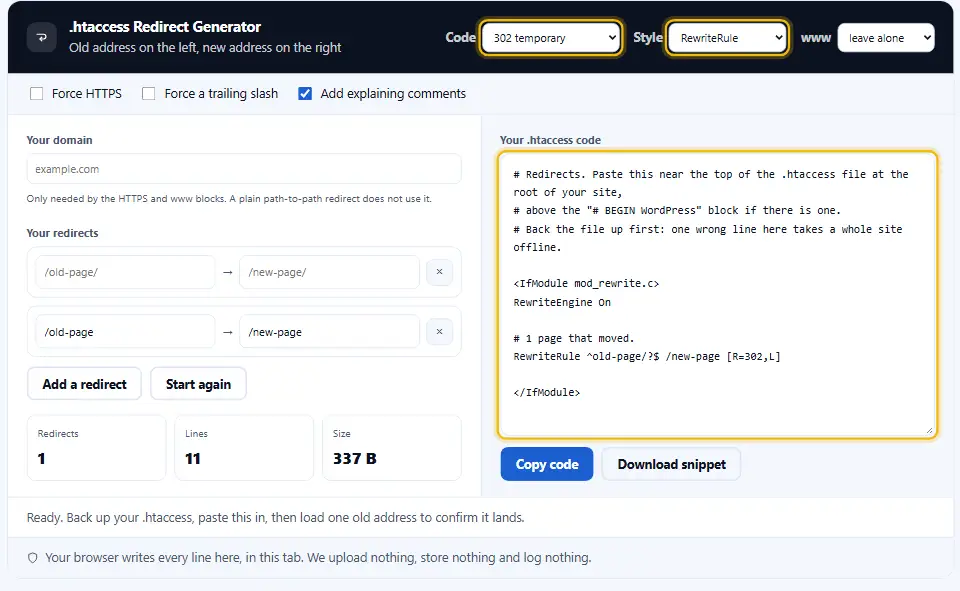
Task: Click the empty /old-page/ placeholder field
Action: click(x=125, y=272)
